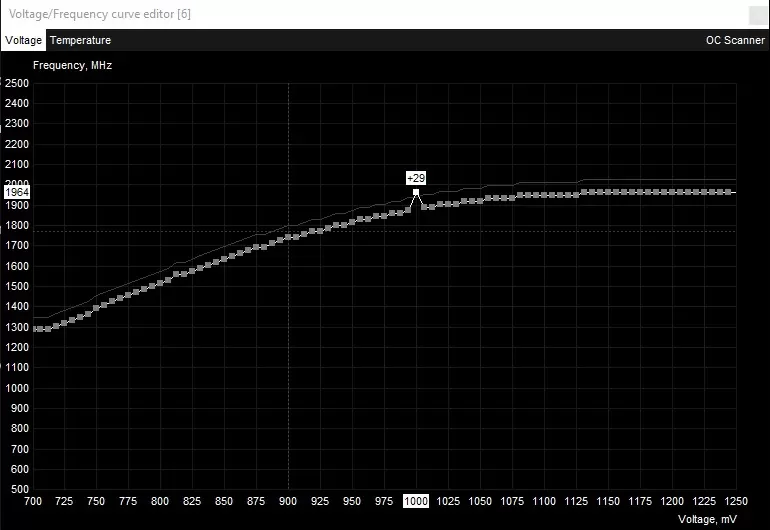The width and height of the screenshot is (770, 530).
Task: Select the first curve point at 700 mV
Action: [x=34, y=329]
